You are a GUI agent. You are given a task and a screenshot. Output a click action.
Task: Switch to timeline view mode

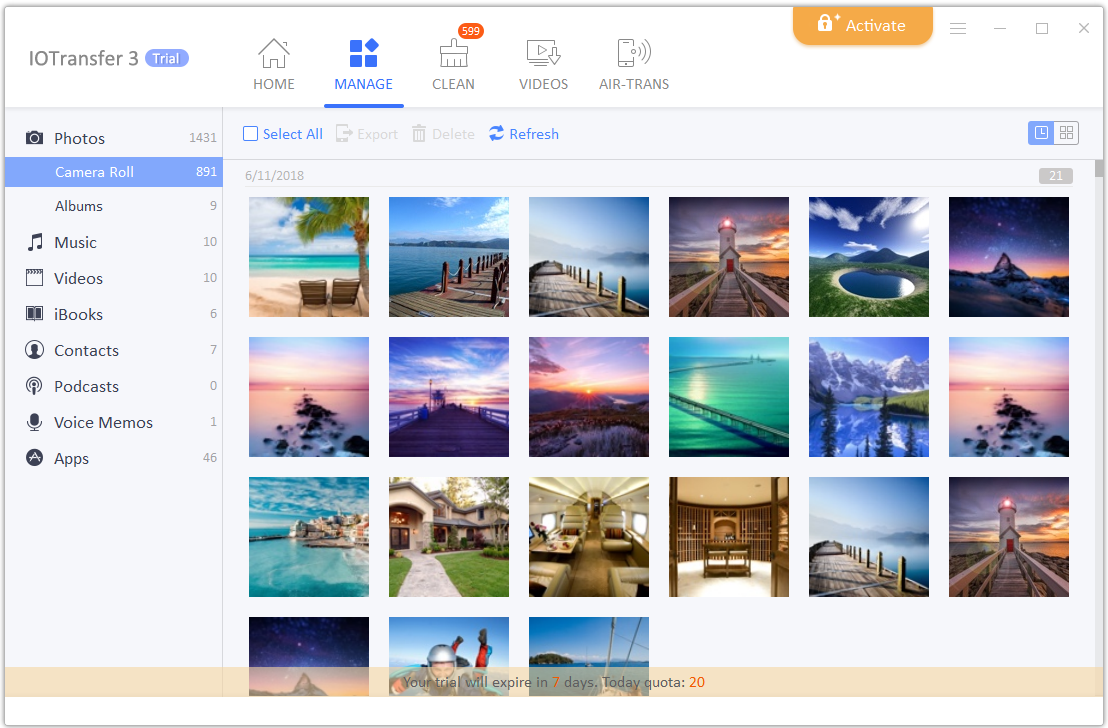coord(1041,133)
